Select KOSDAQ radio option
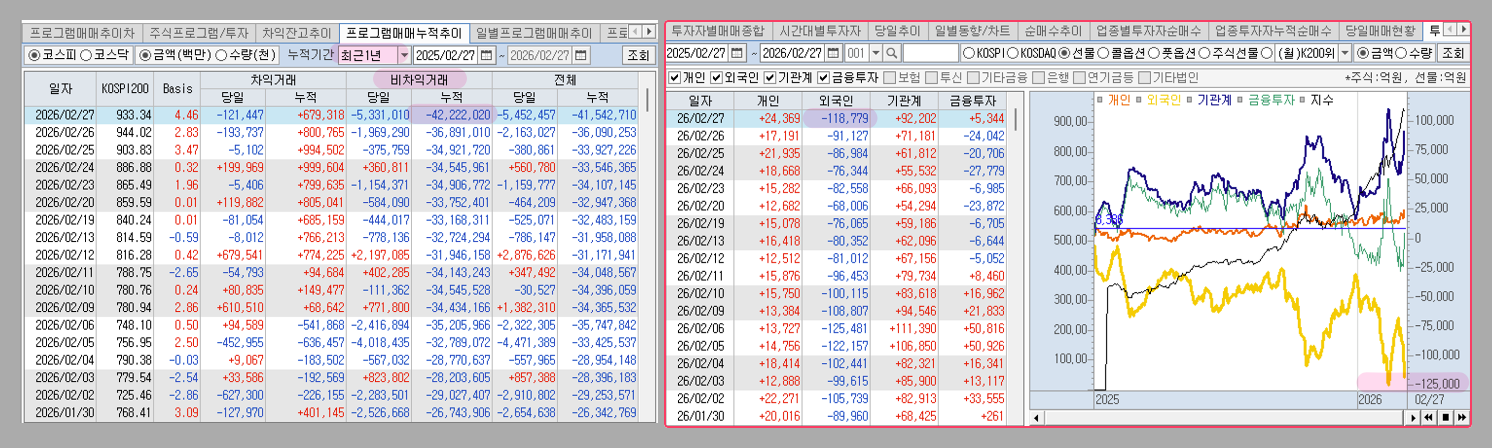 coord(1014,52)
